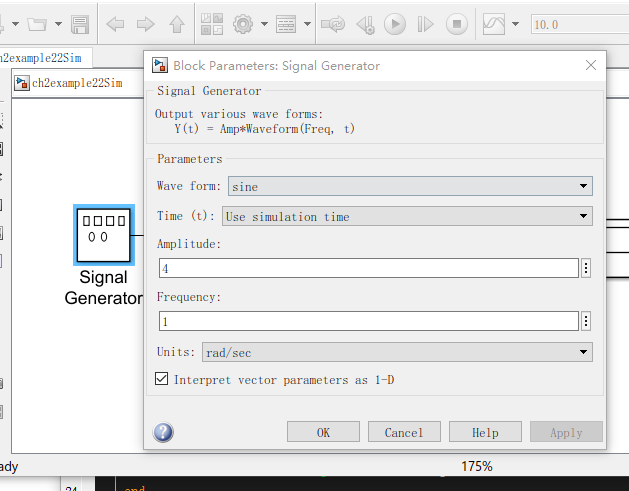Click the Block Parameters dialog title icon
The height and width of the screenshot is (491, 629).
[160, 65]
